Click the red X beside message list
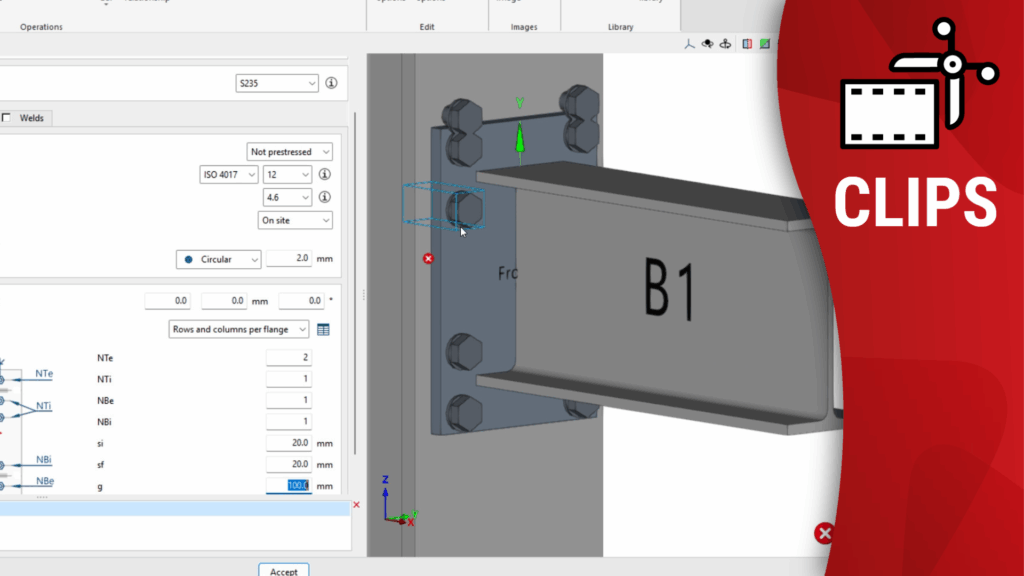This screenshot has width=1024, height=576. (356, 505)
